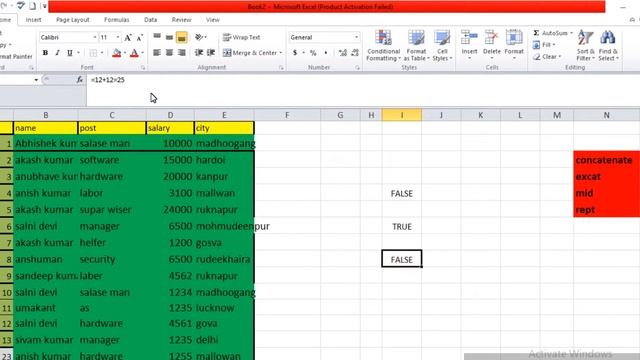This screenshot has height=360, width=640.
Task: Toggle Underline formatting
Action: click(x=69, y=53)
